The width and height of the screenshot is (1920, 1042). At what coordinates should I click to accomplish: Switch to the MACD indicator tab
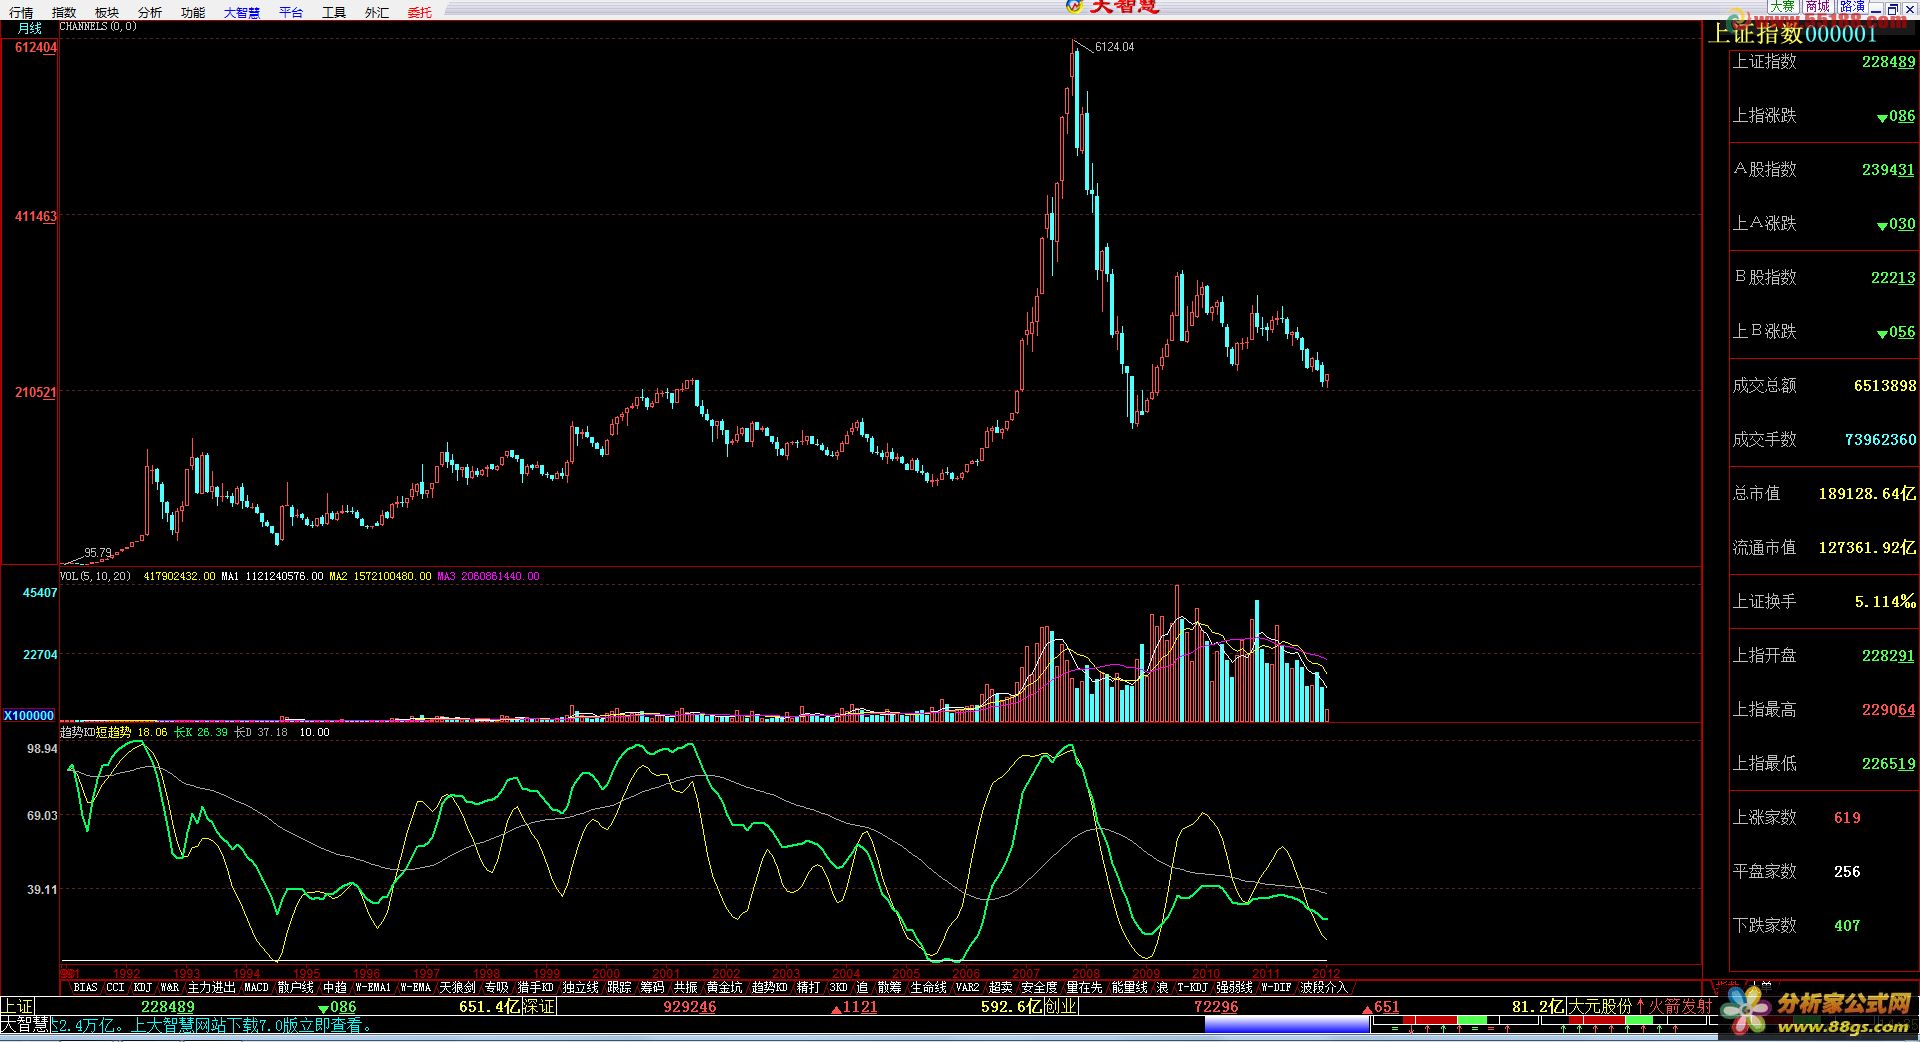tap(256, 987)
